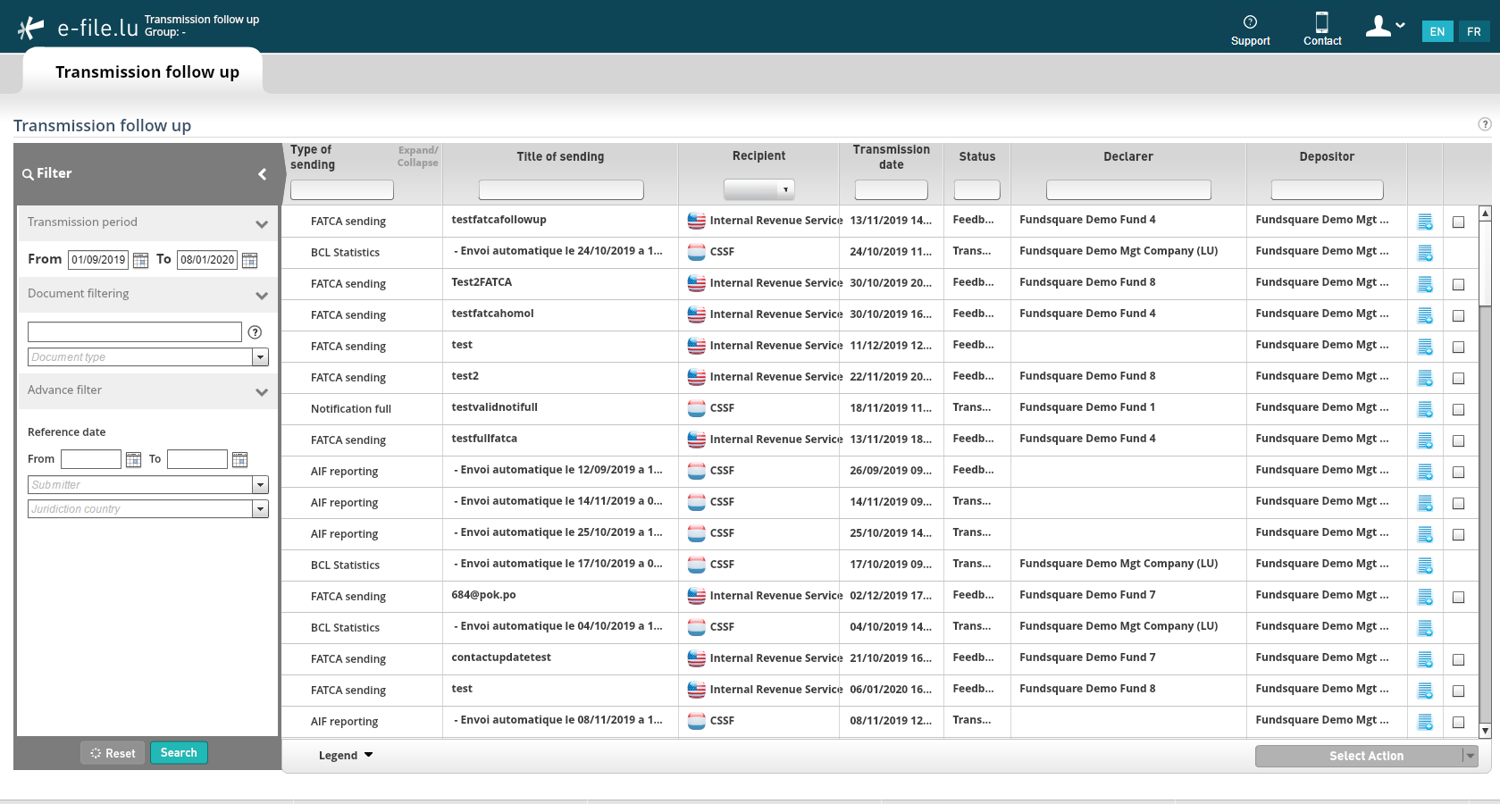Screen dimensions: 1500x804
Task: Collapse the Filter panel with arrow
Action: (x=262, y=174)
